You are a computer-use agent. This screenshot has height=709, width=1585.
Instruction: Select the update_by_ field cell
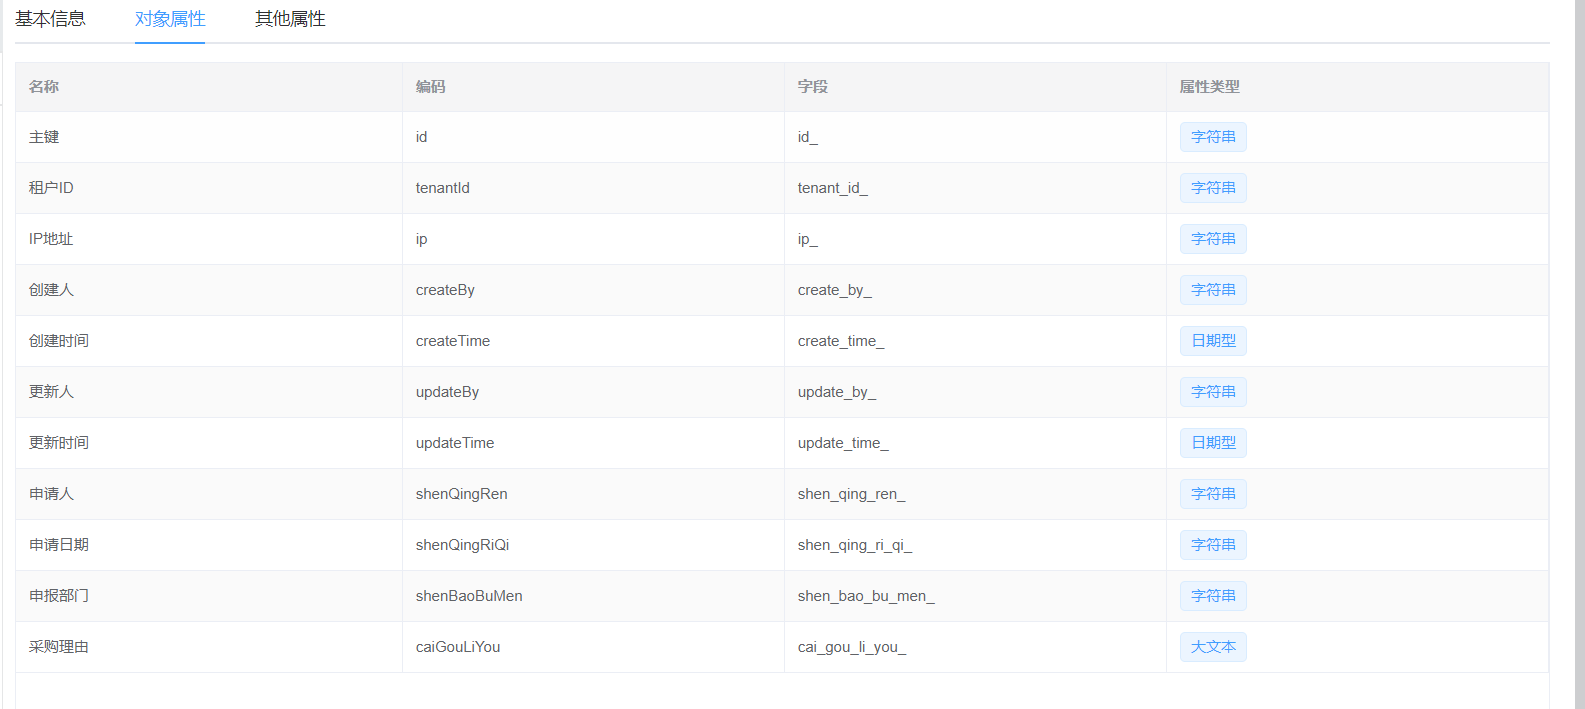[837, 392]
